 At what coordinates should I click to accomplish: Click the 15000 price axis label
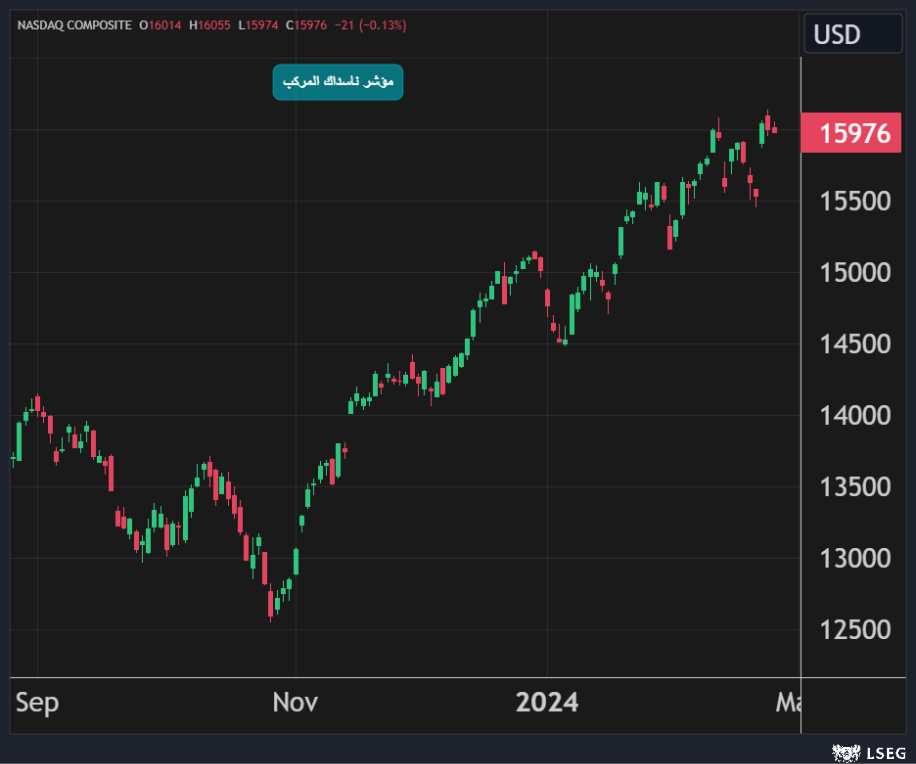point(855,273)
